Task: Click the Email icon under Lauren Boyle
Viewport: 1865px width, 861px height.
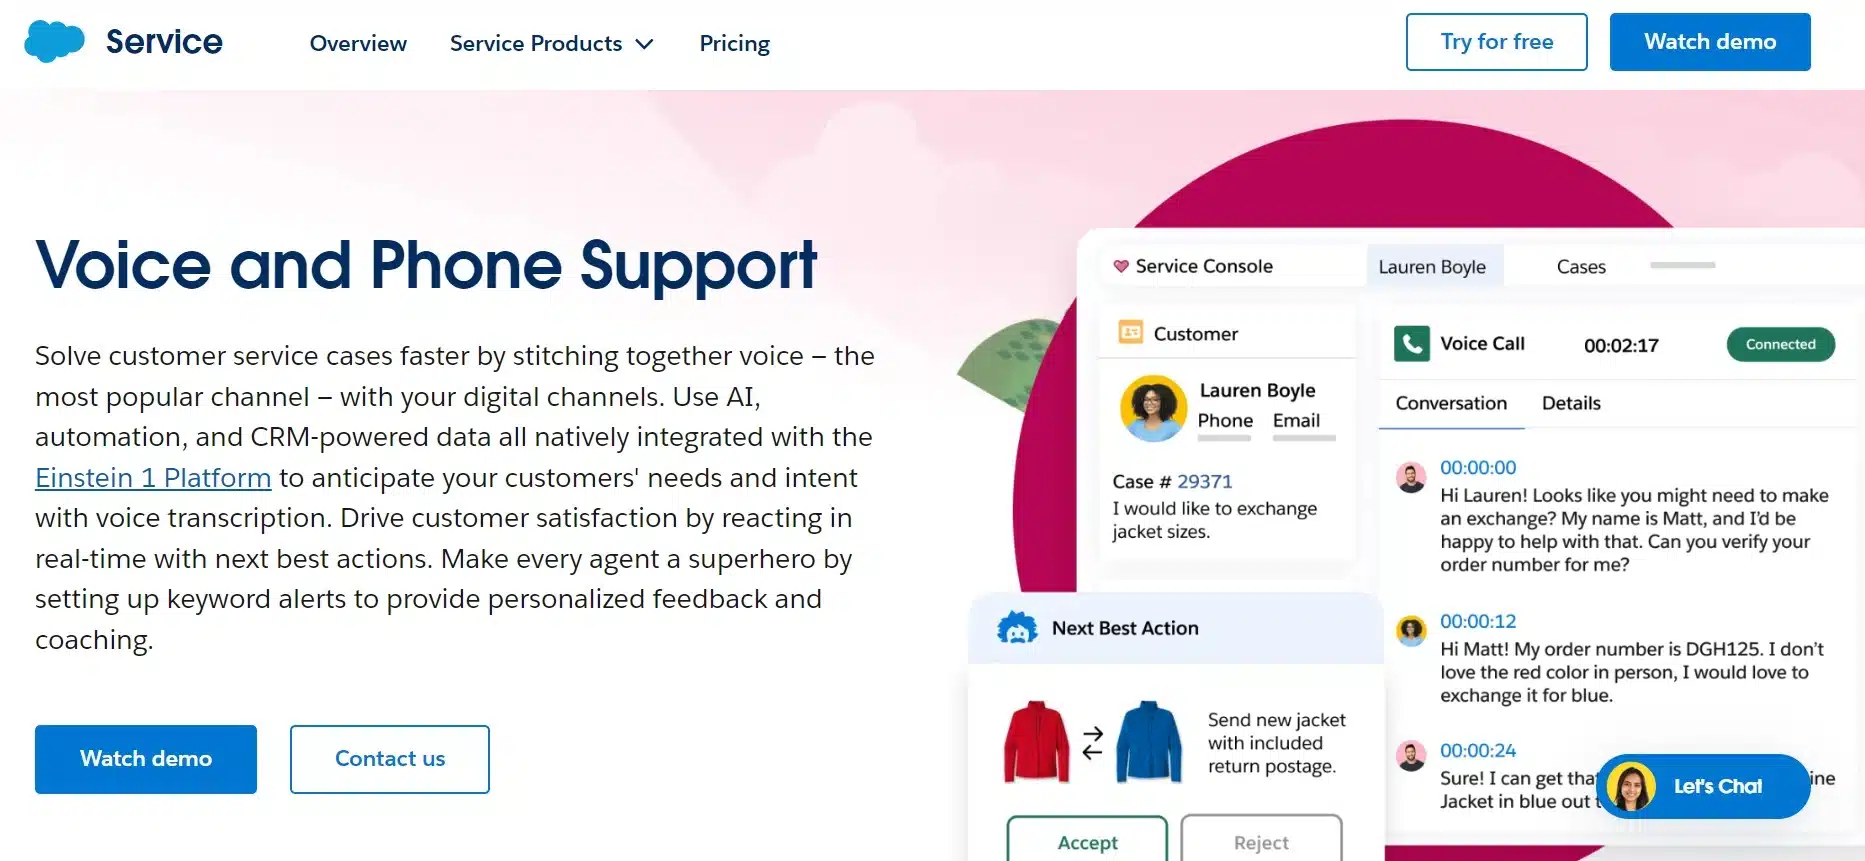Action: [x=1297, y=421]
